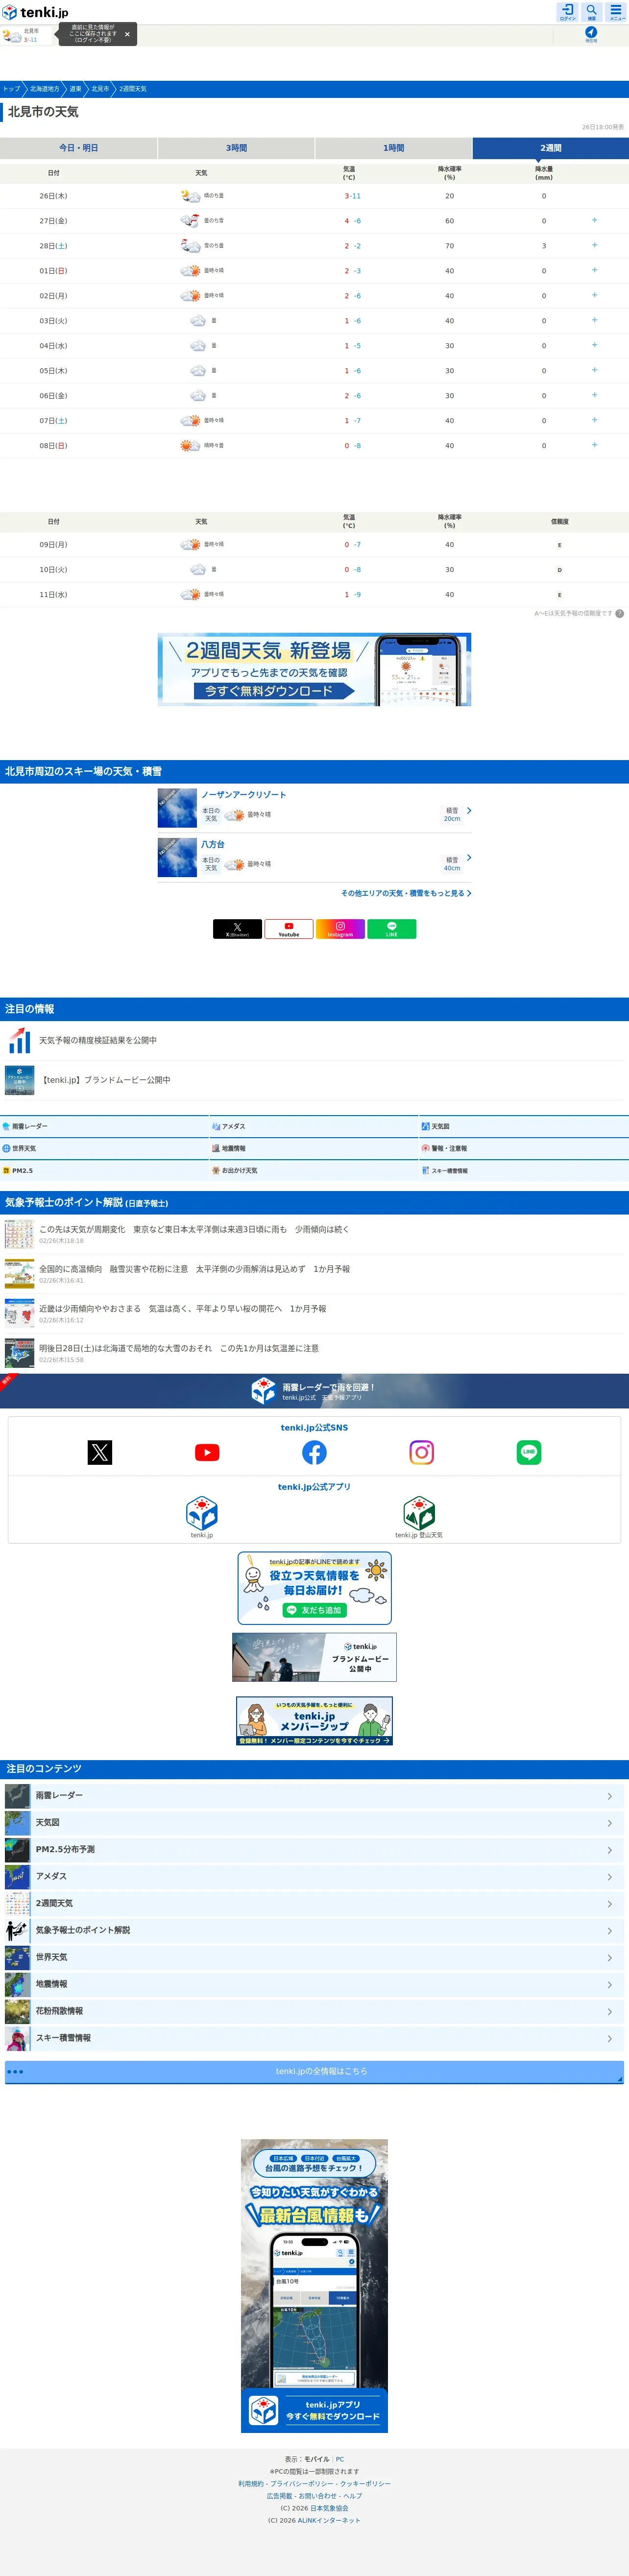The height and width of the screenshot is (2576, 629).
Task: Open 世界天気 quick link
Action: pos(104,1148)
